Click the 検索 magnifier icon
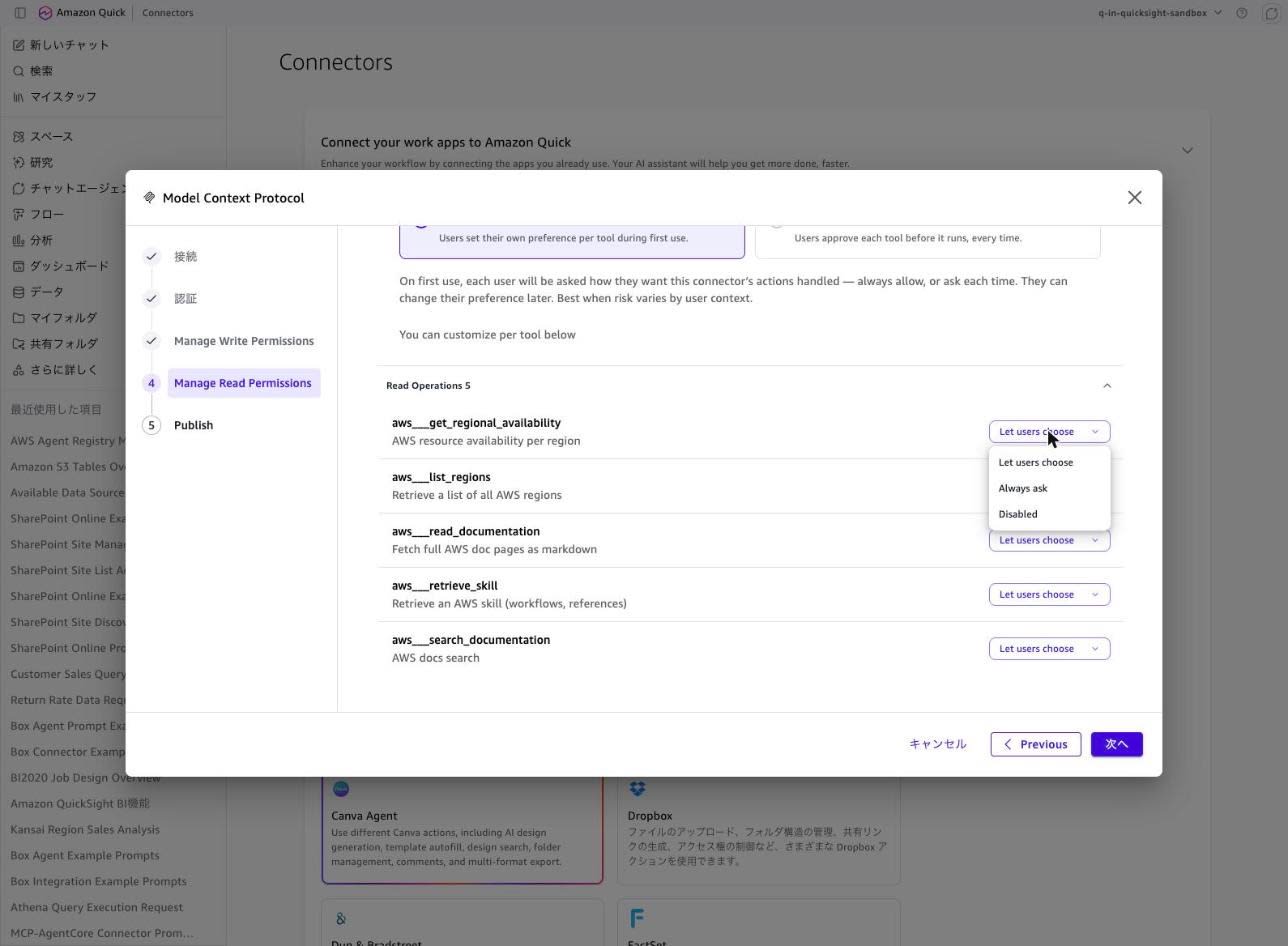The image size is (1288, 946). click(x=18, y=71)
